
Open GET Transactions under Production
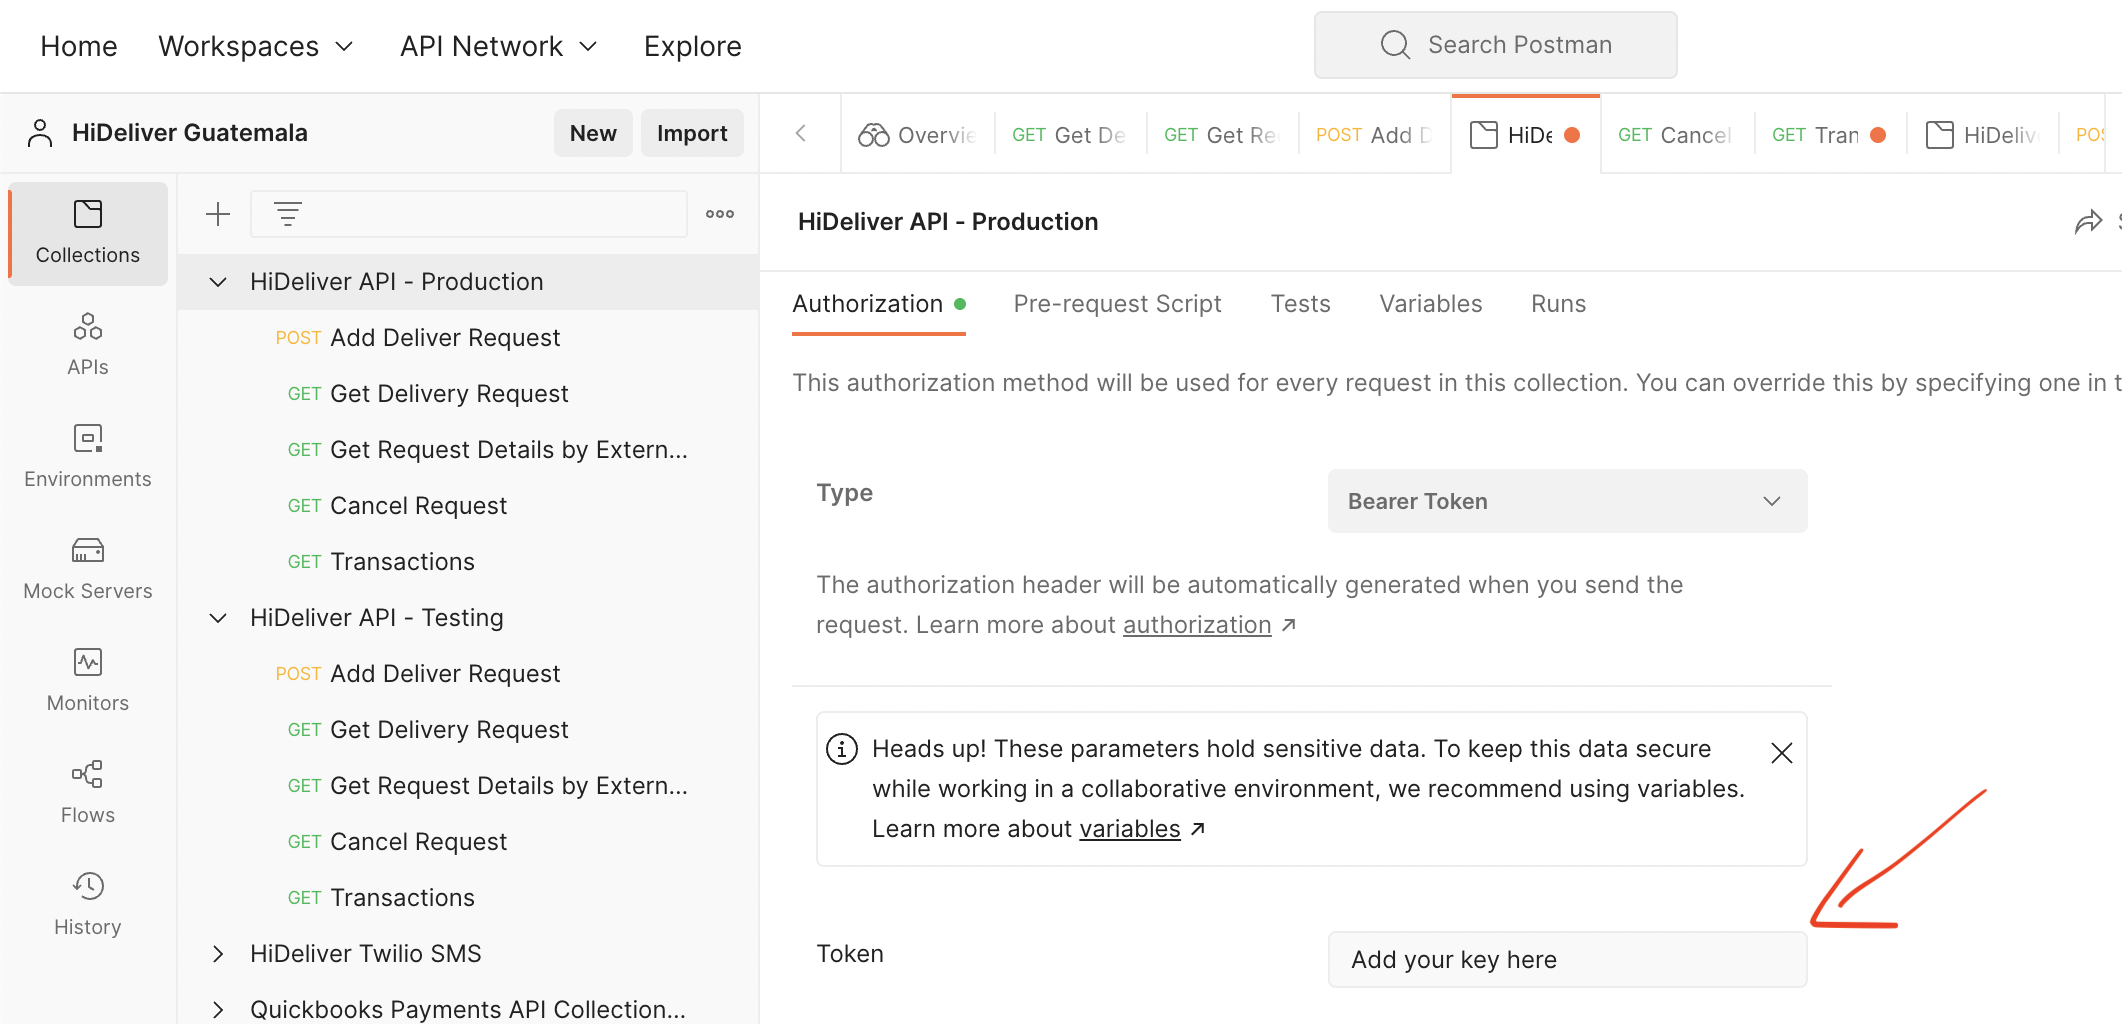point(468,562)
